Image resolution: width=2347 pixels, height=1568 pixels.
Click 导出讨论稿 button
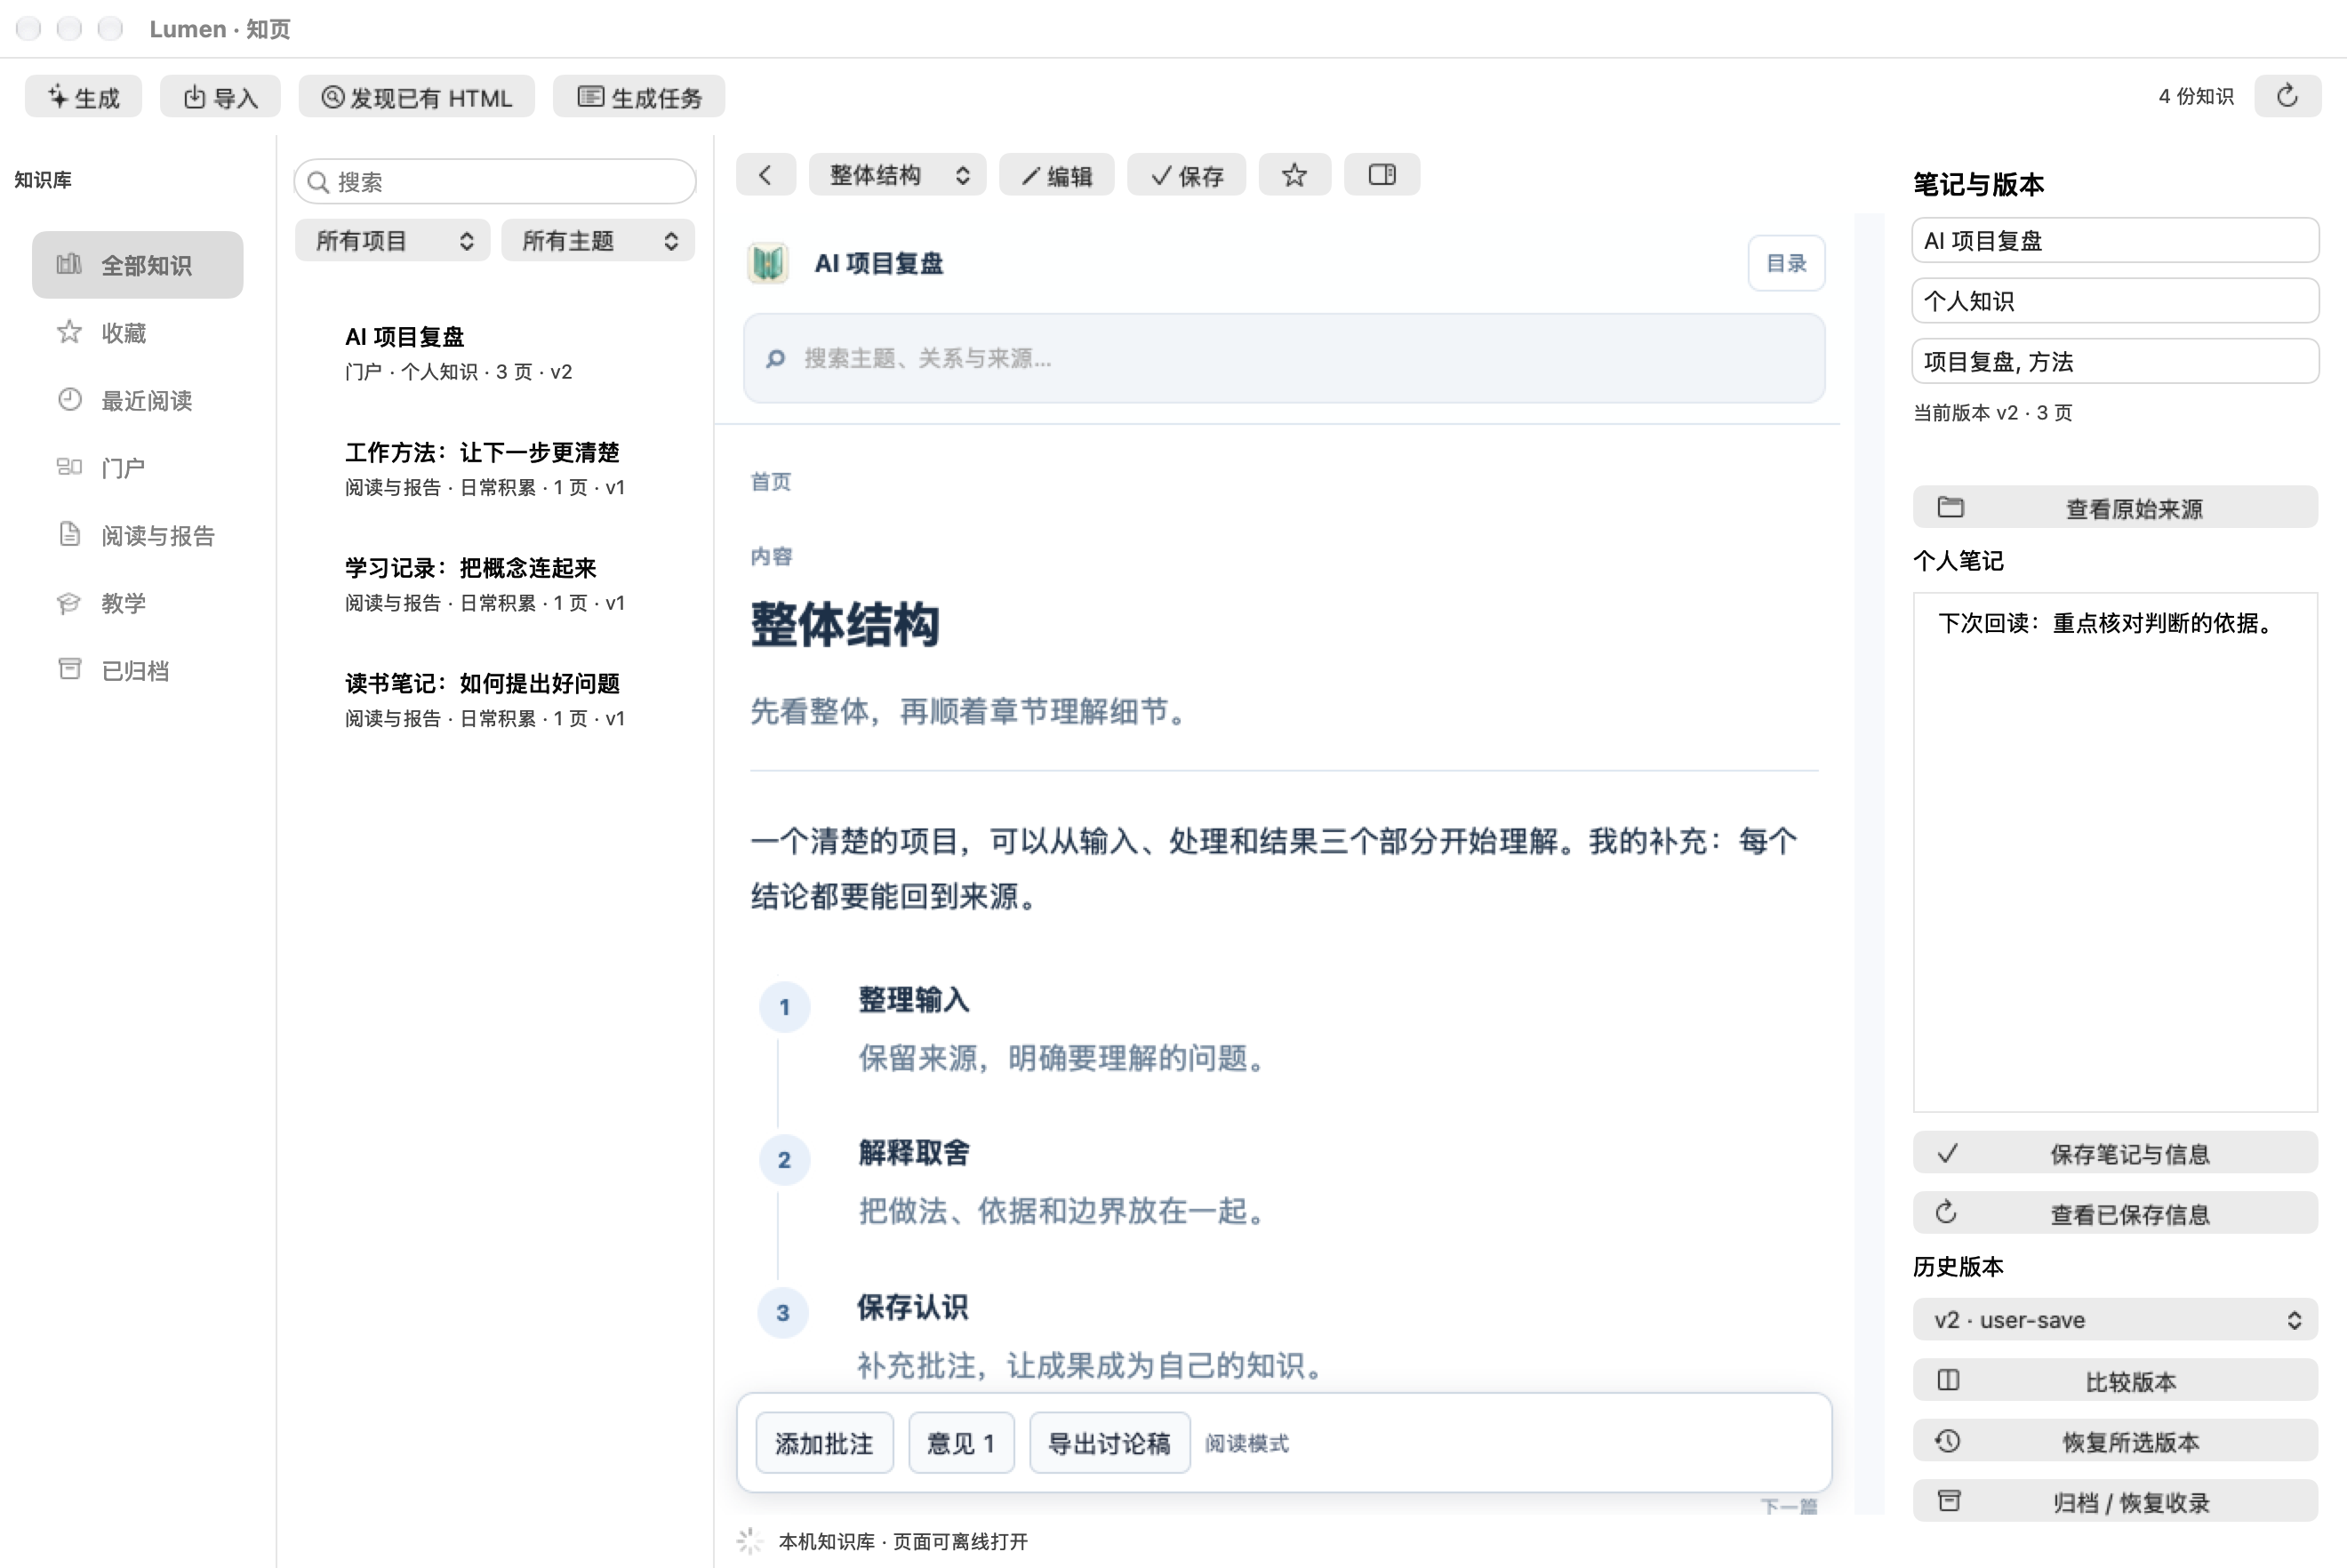1109,1443
